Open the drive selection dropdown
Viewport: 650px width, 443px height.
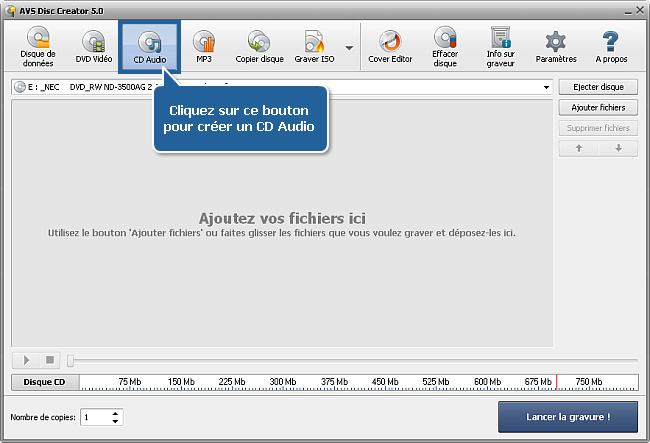pos(546,87)
